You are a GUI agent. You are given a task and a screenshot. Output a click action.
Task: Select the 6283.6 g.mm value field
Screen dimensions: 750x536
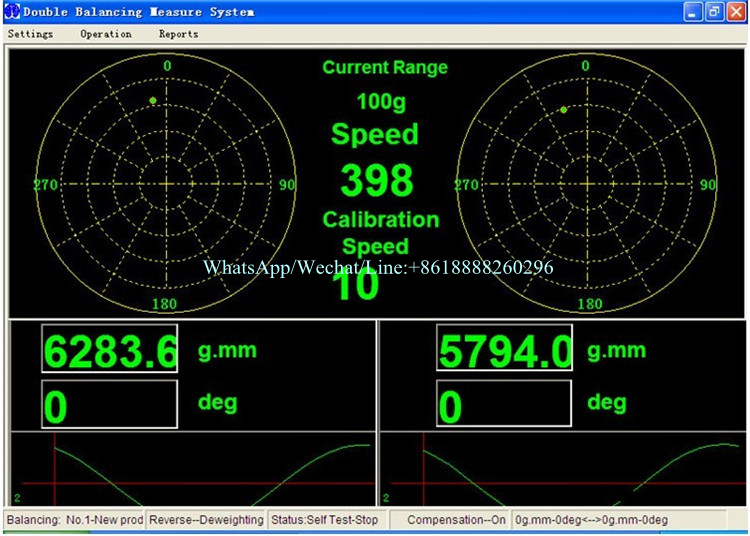[109, 349]
